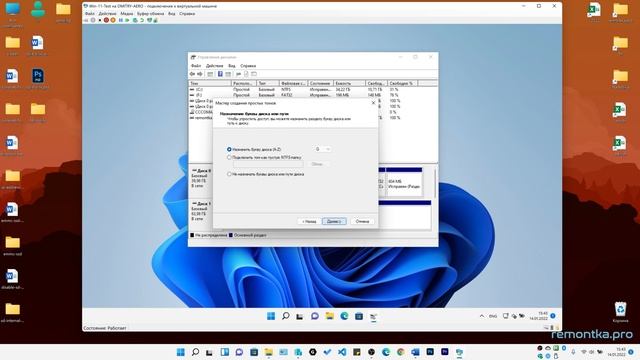Click Forward arrow in Disk Management toolbar

point(200,74)
